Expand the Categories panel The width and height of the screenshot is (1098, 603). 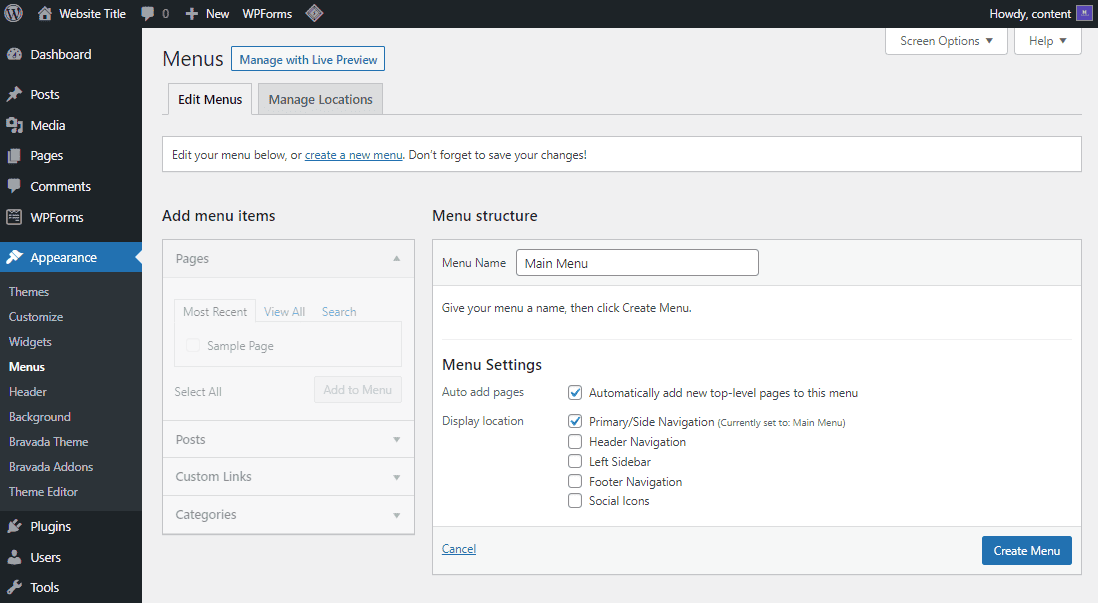coord(288,514)
